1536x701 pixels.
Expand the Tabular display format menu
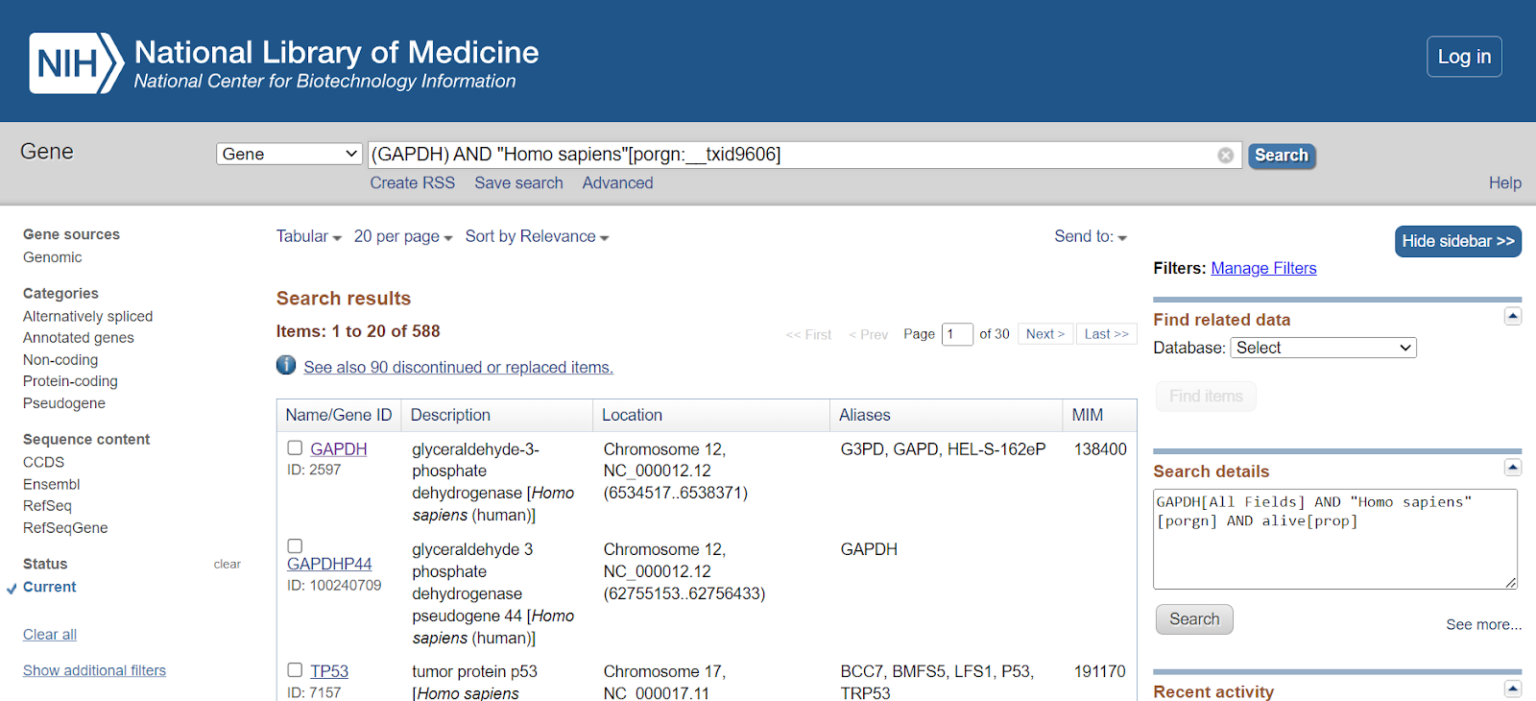[309, 237]
